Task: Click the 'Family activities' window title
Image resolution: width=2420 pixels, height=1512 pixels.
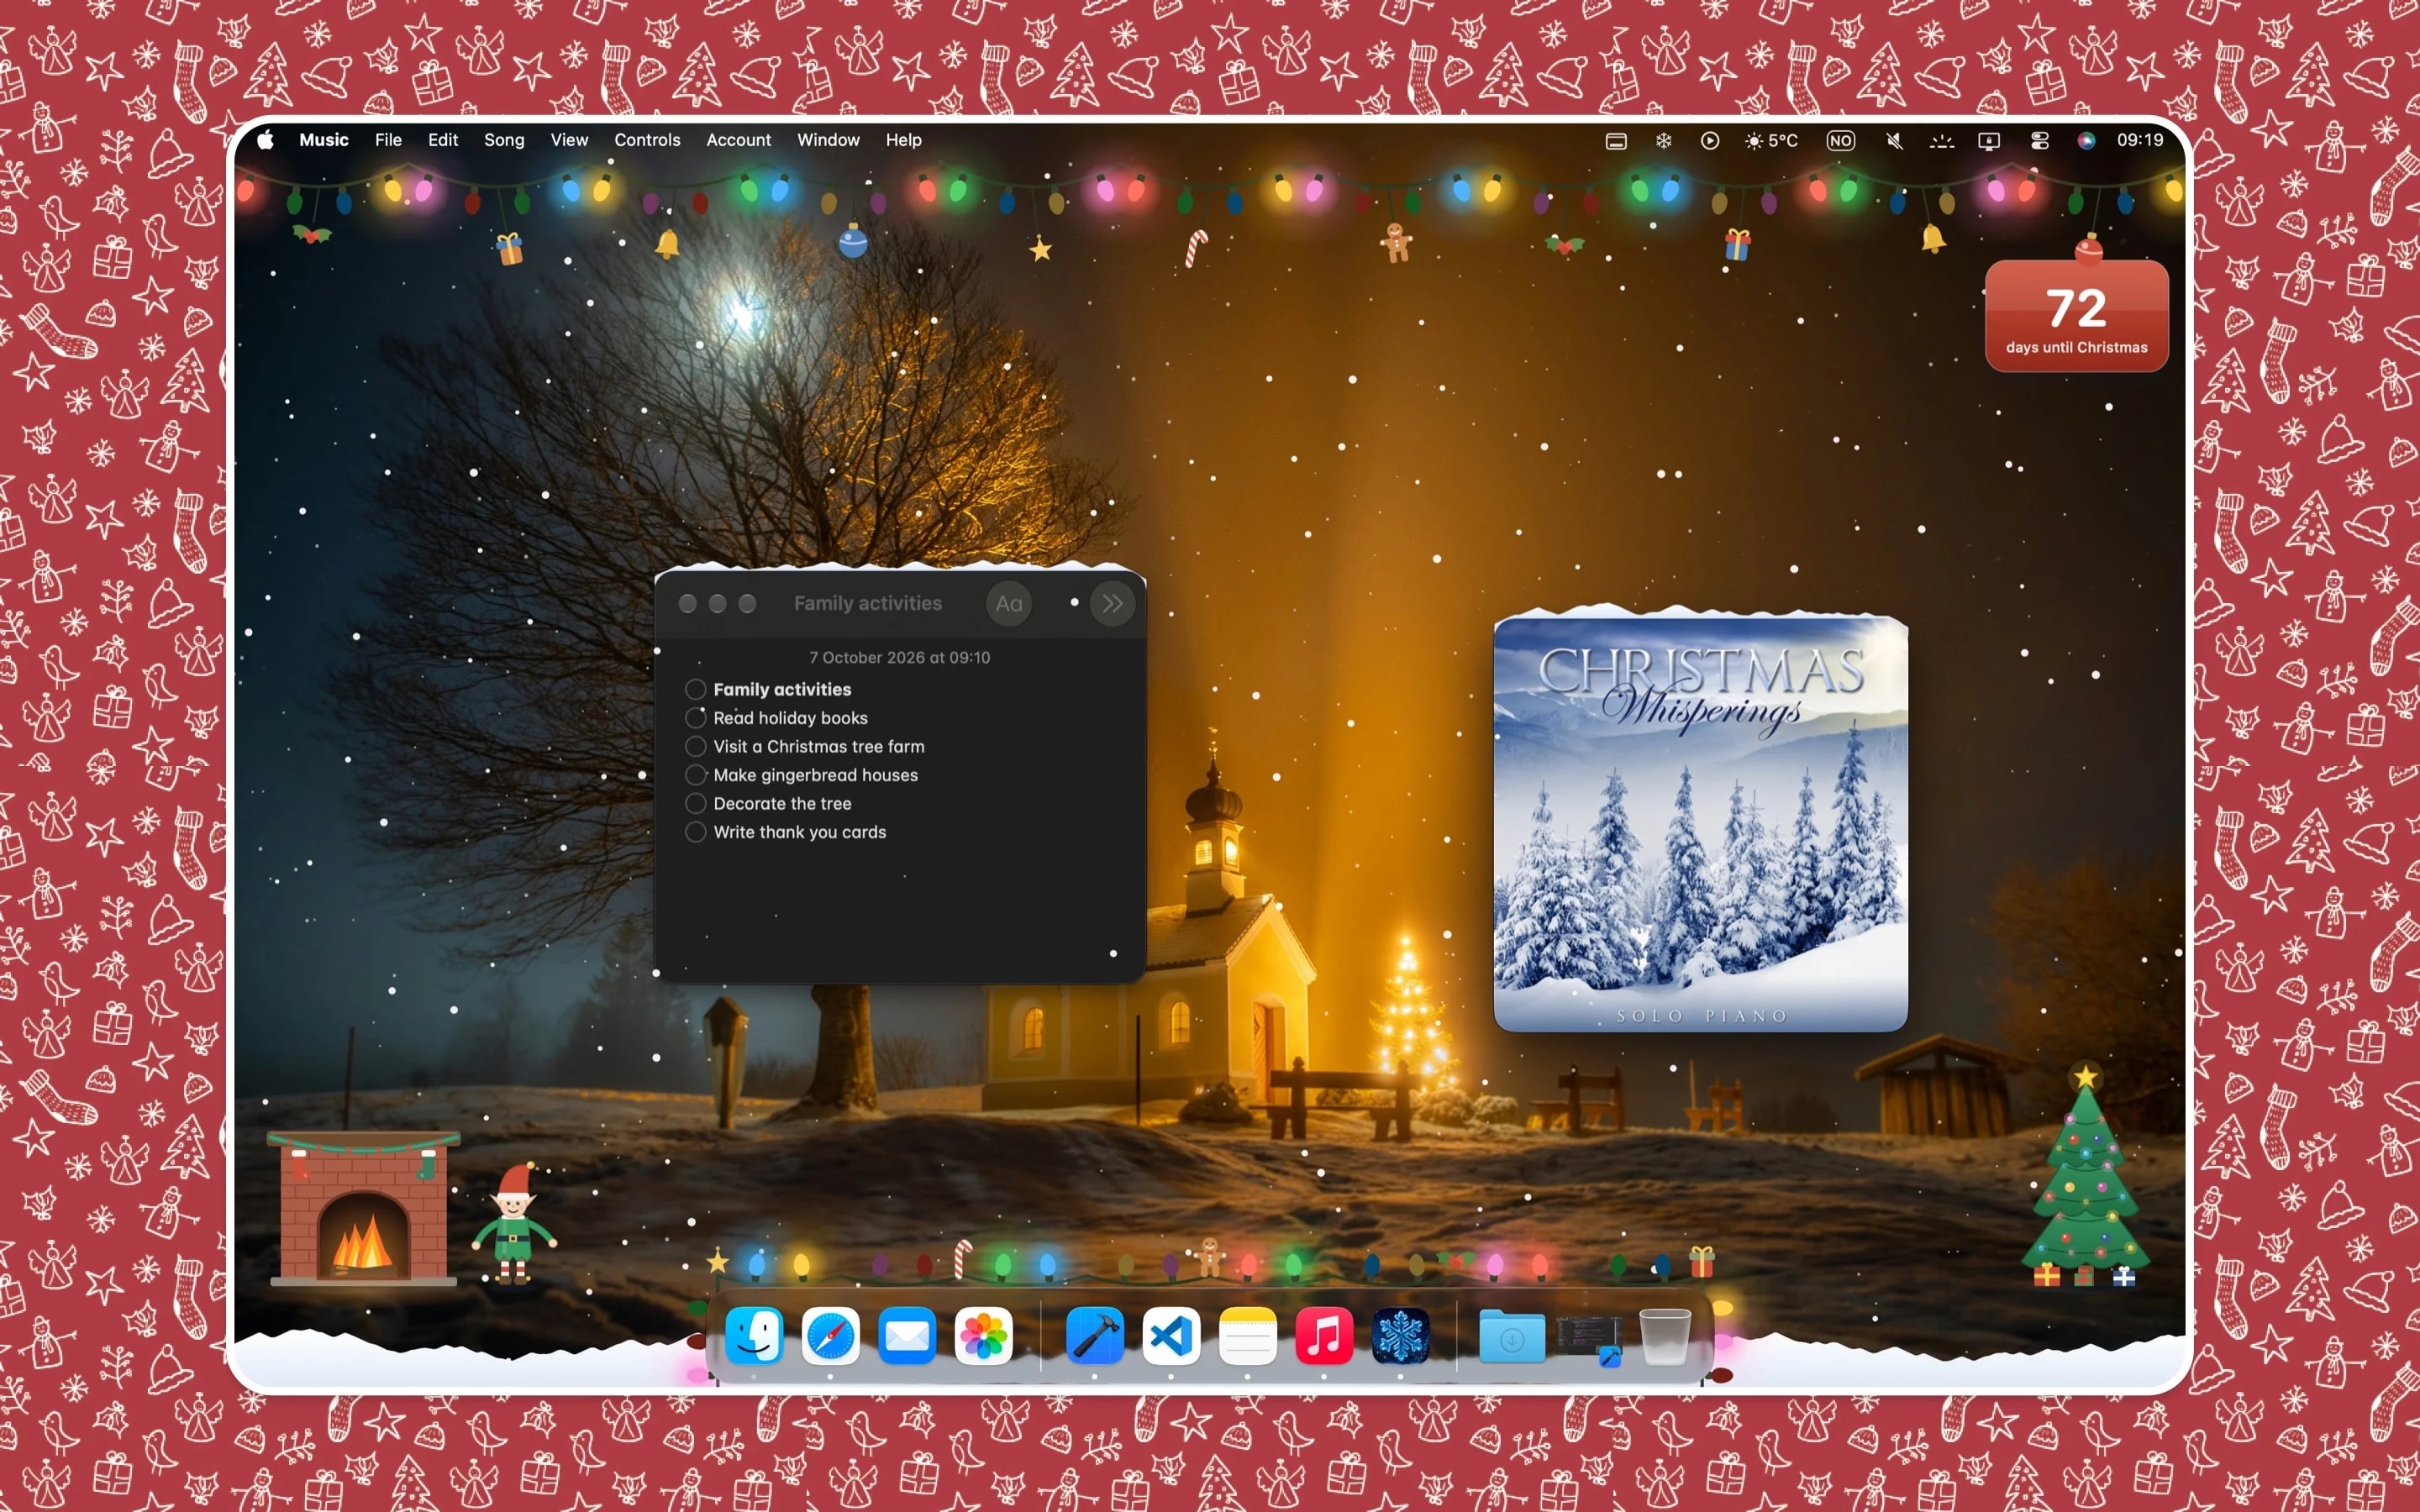Action: point(868,603)
